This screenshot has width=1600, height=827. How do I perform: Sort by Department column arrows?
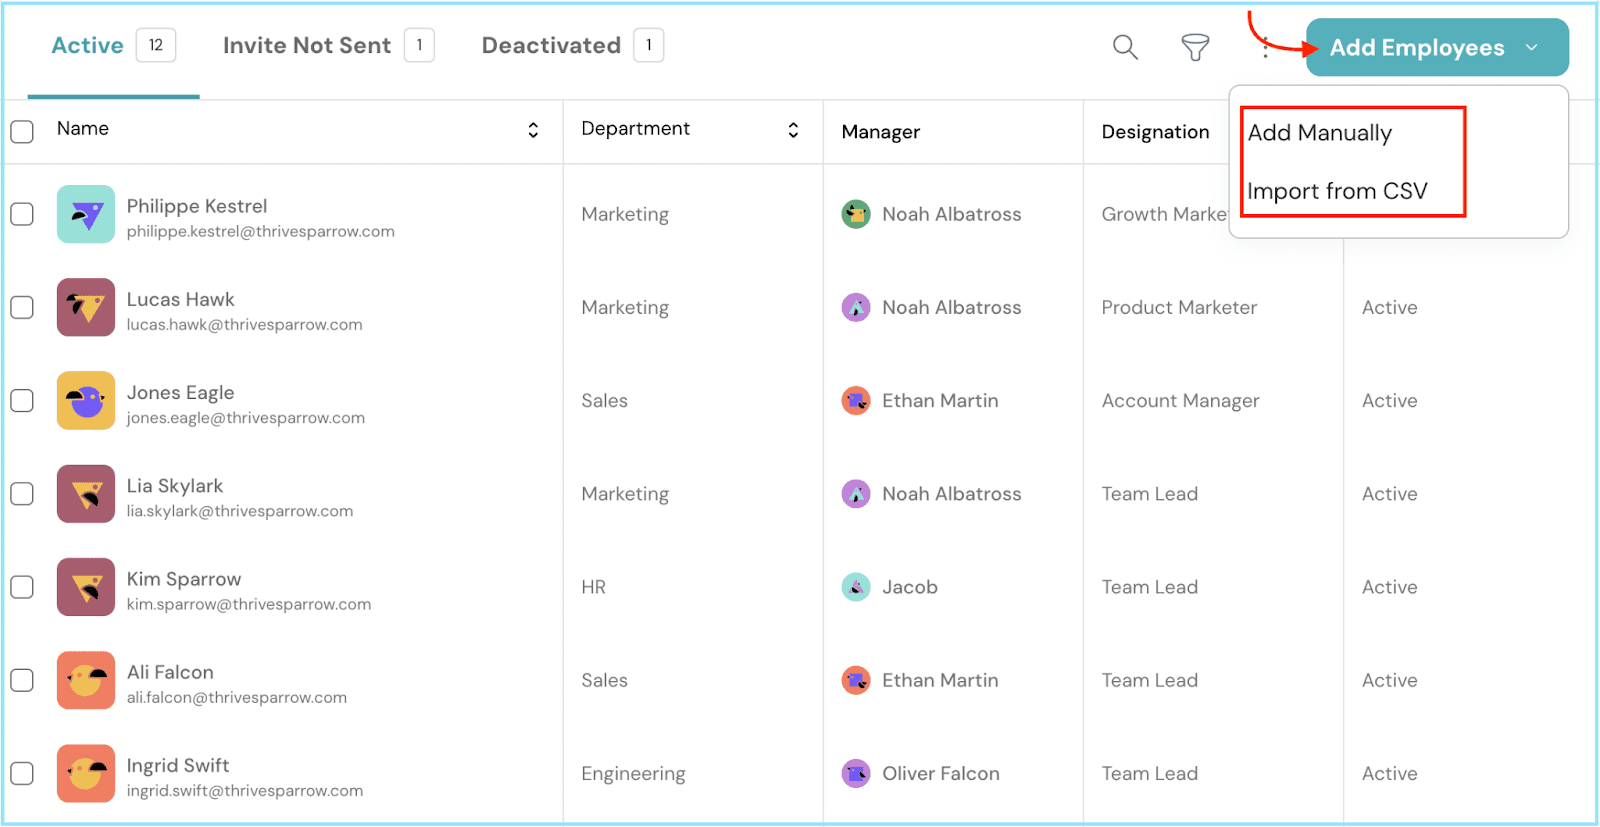[x=793, y=130]
